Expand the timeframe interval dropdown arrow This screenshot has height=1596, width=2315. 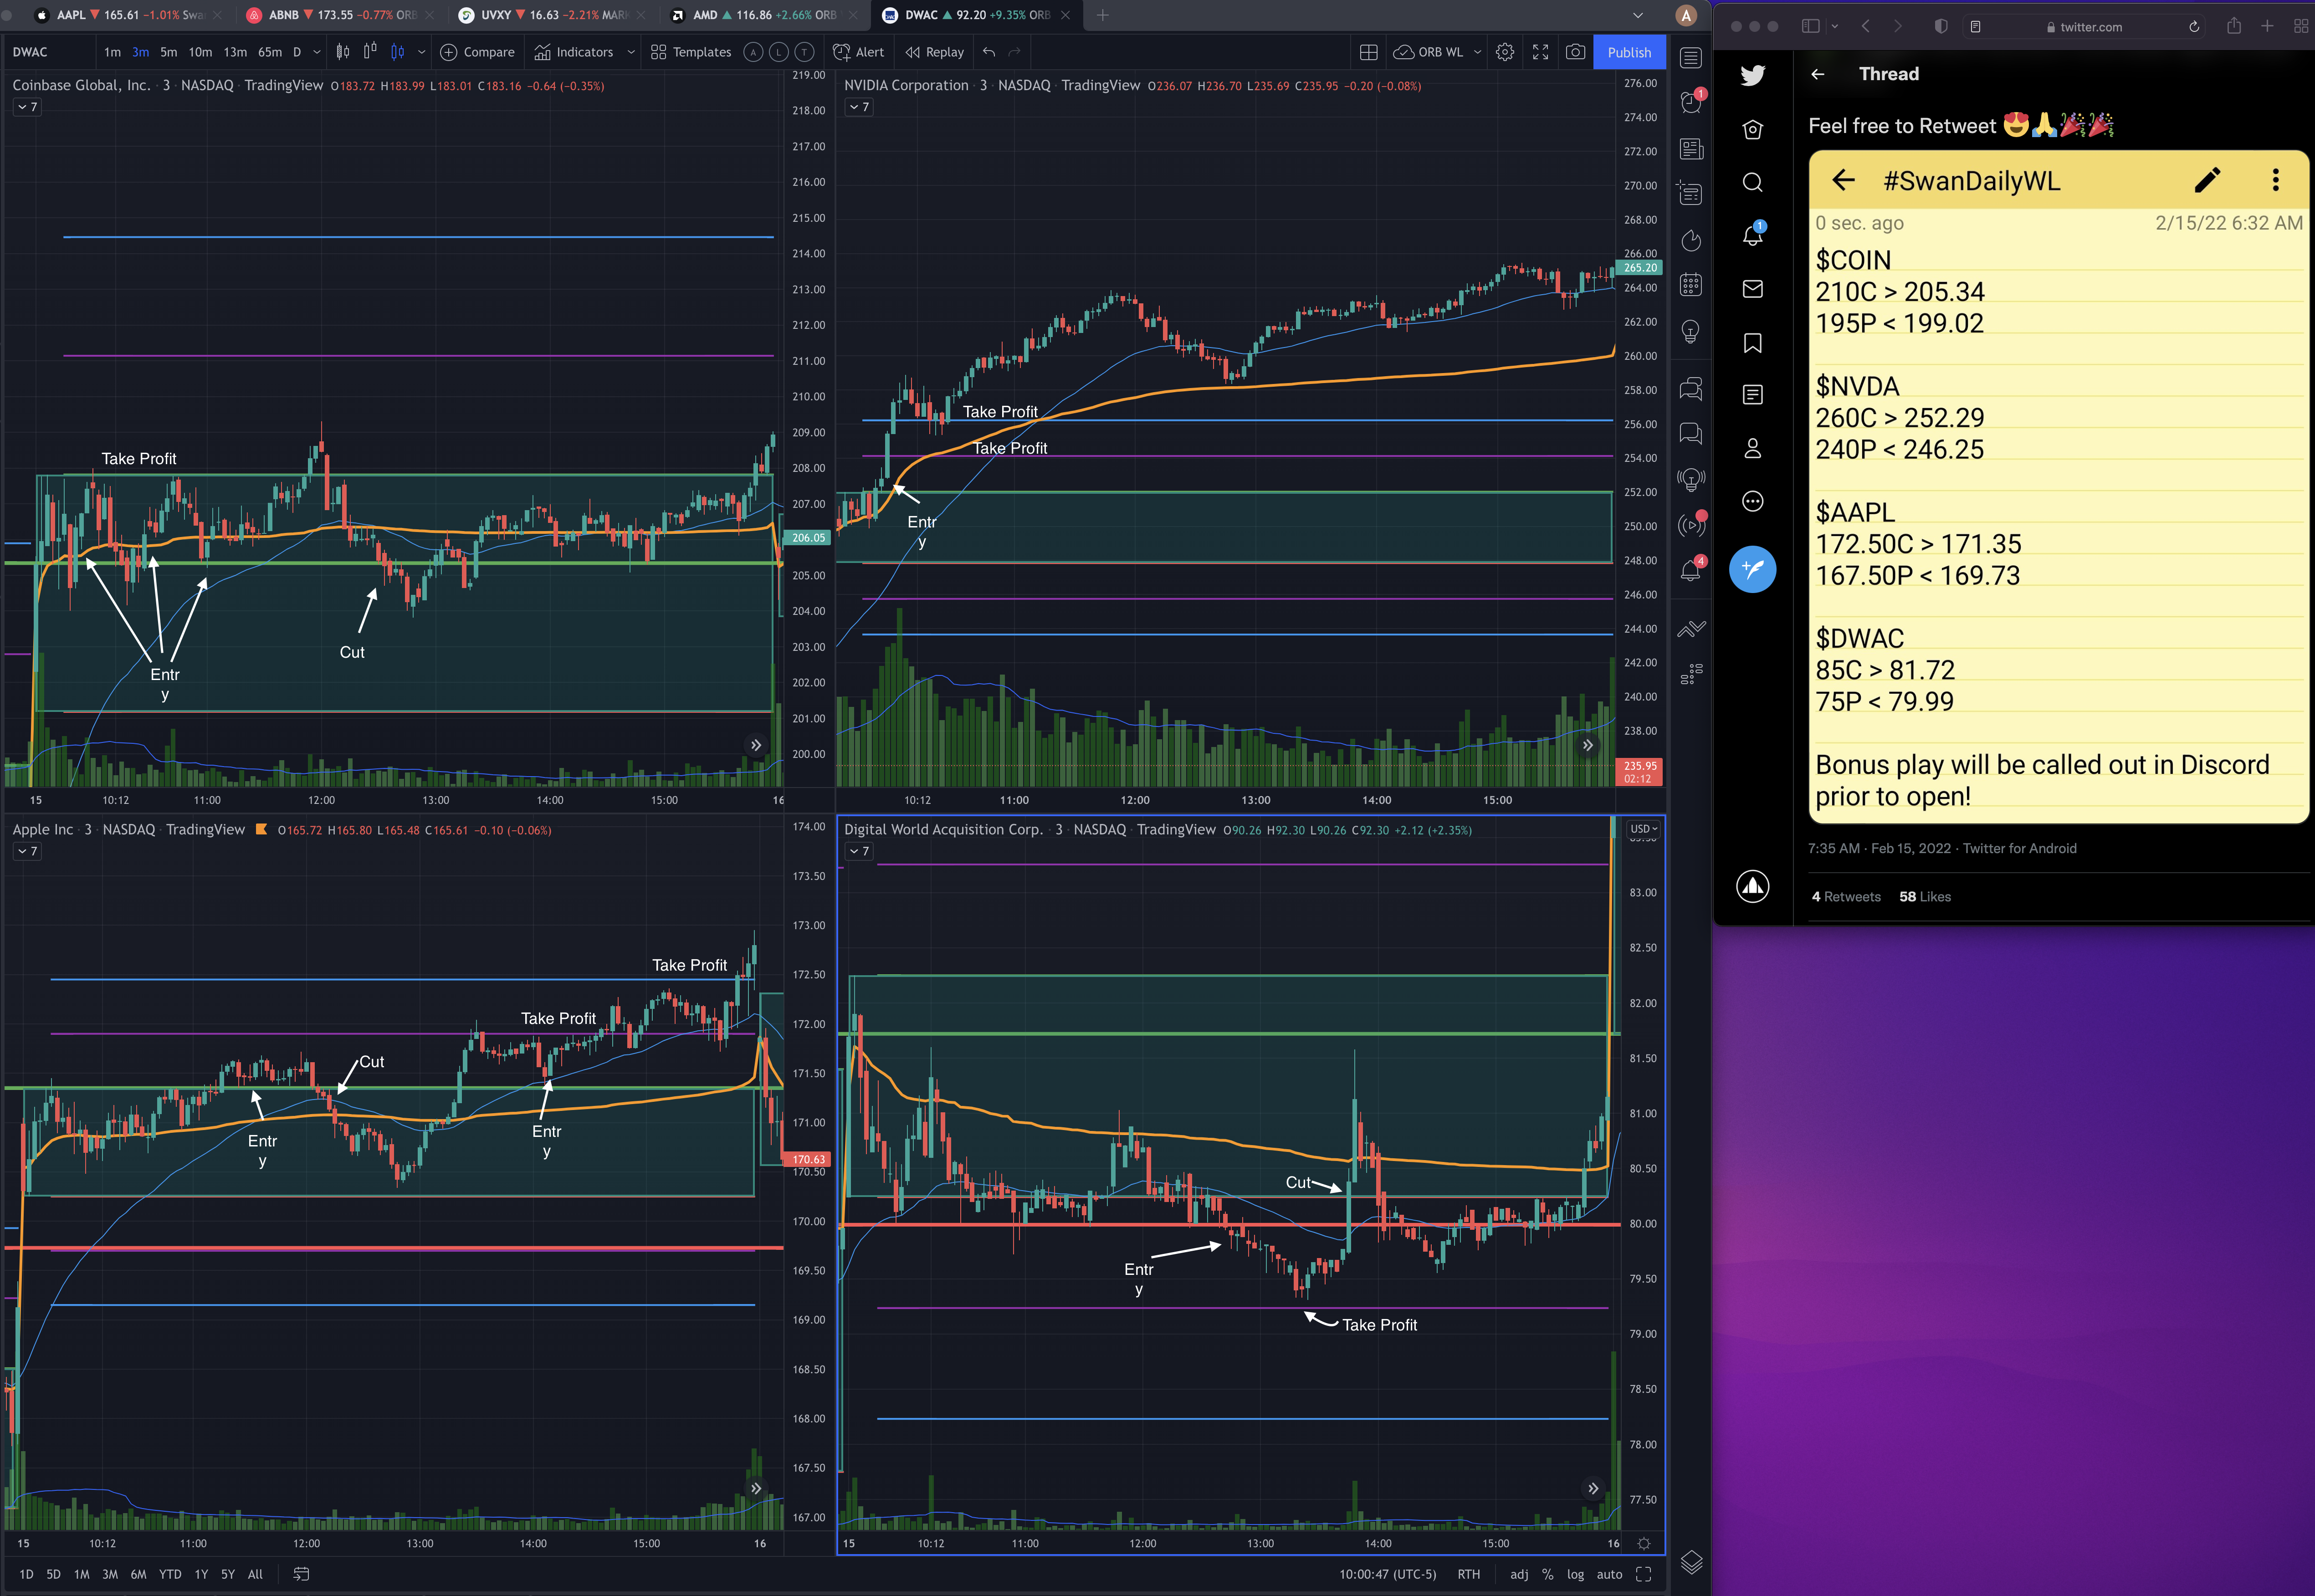coord(317,52)
